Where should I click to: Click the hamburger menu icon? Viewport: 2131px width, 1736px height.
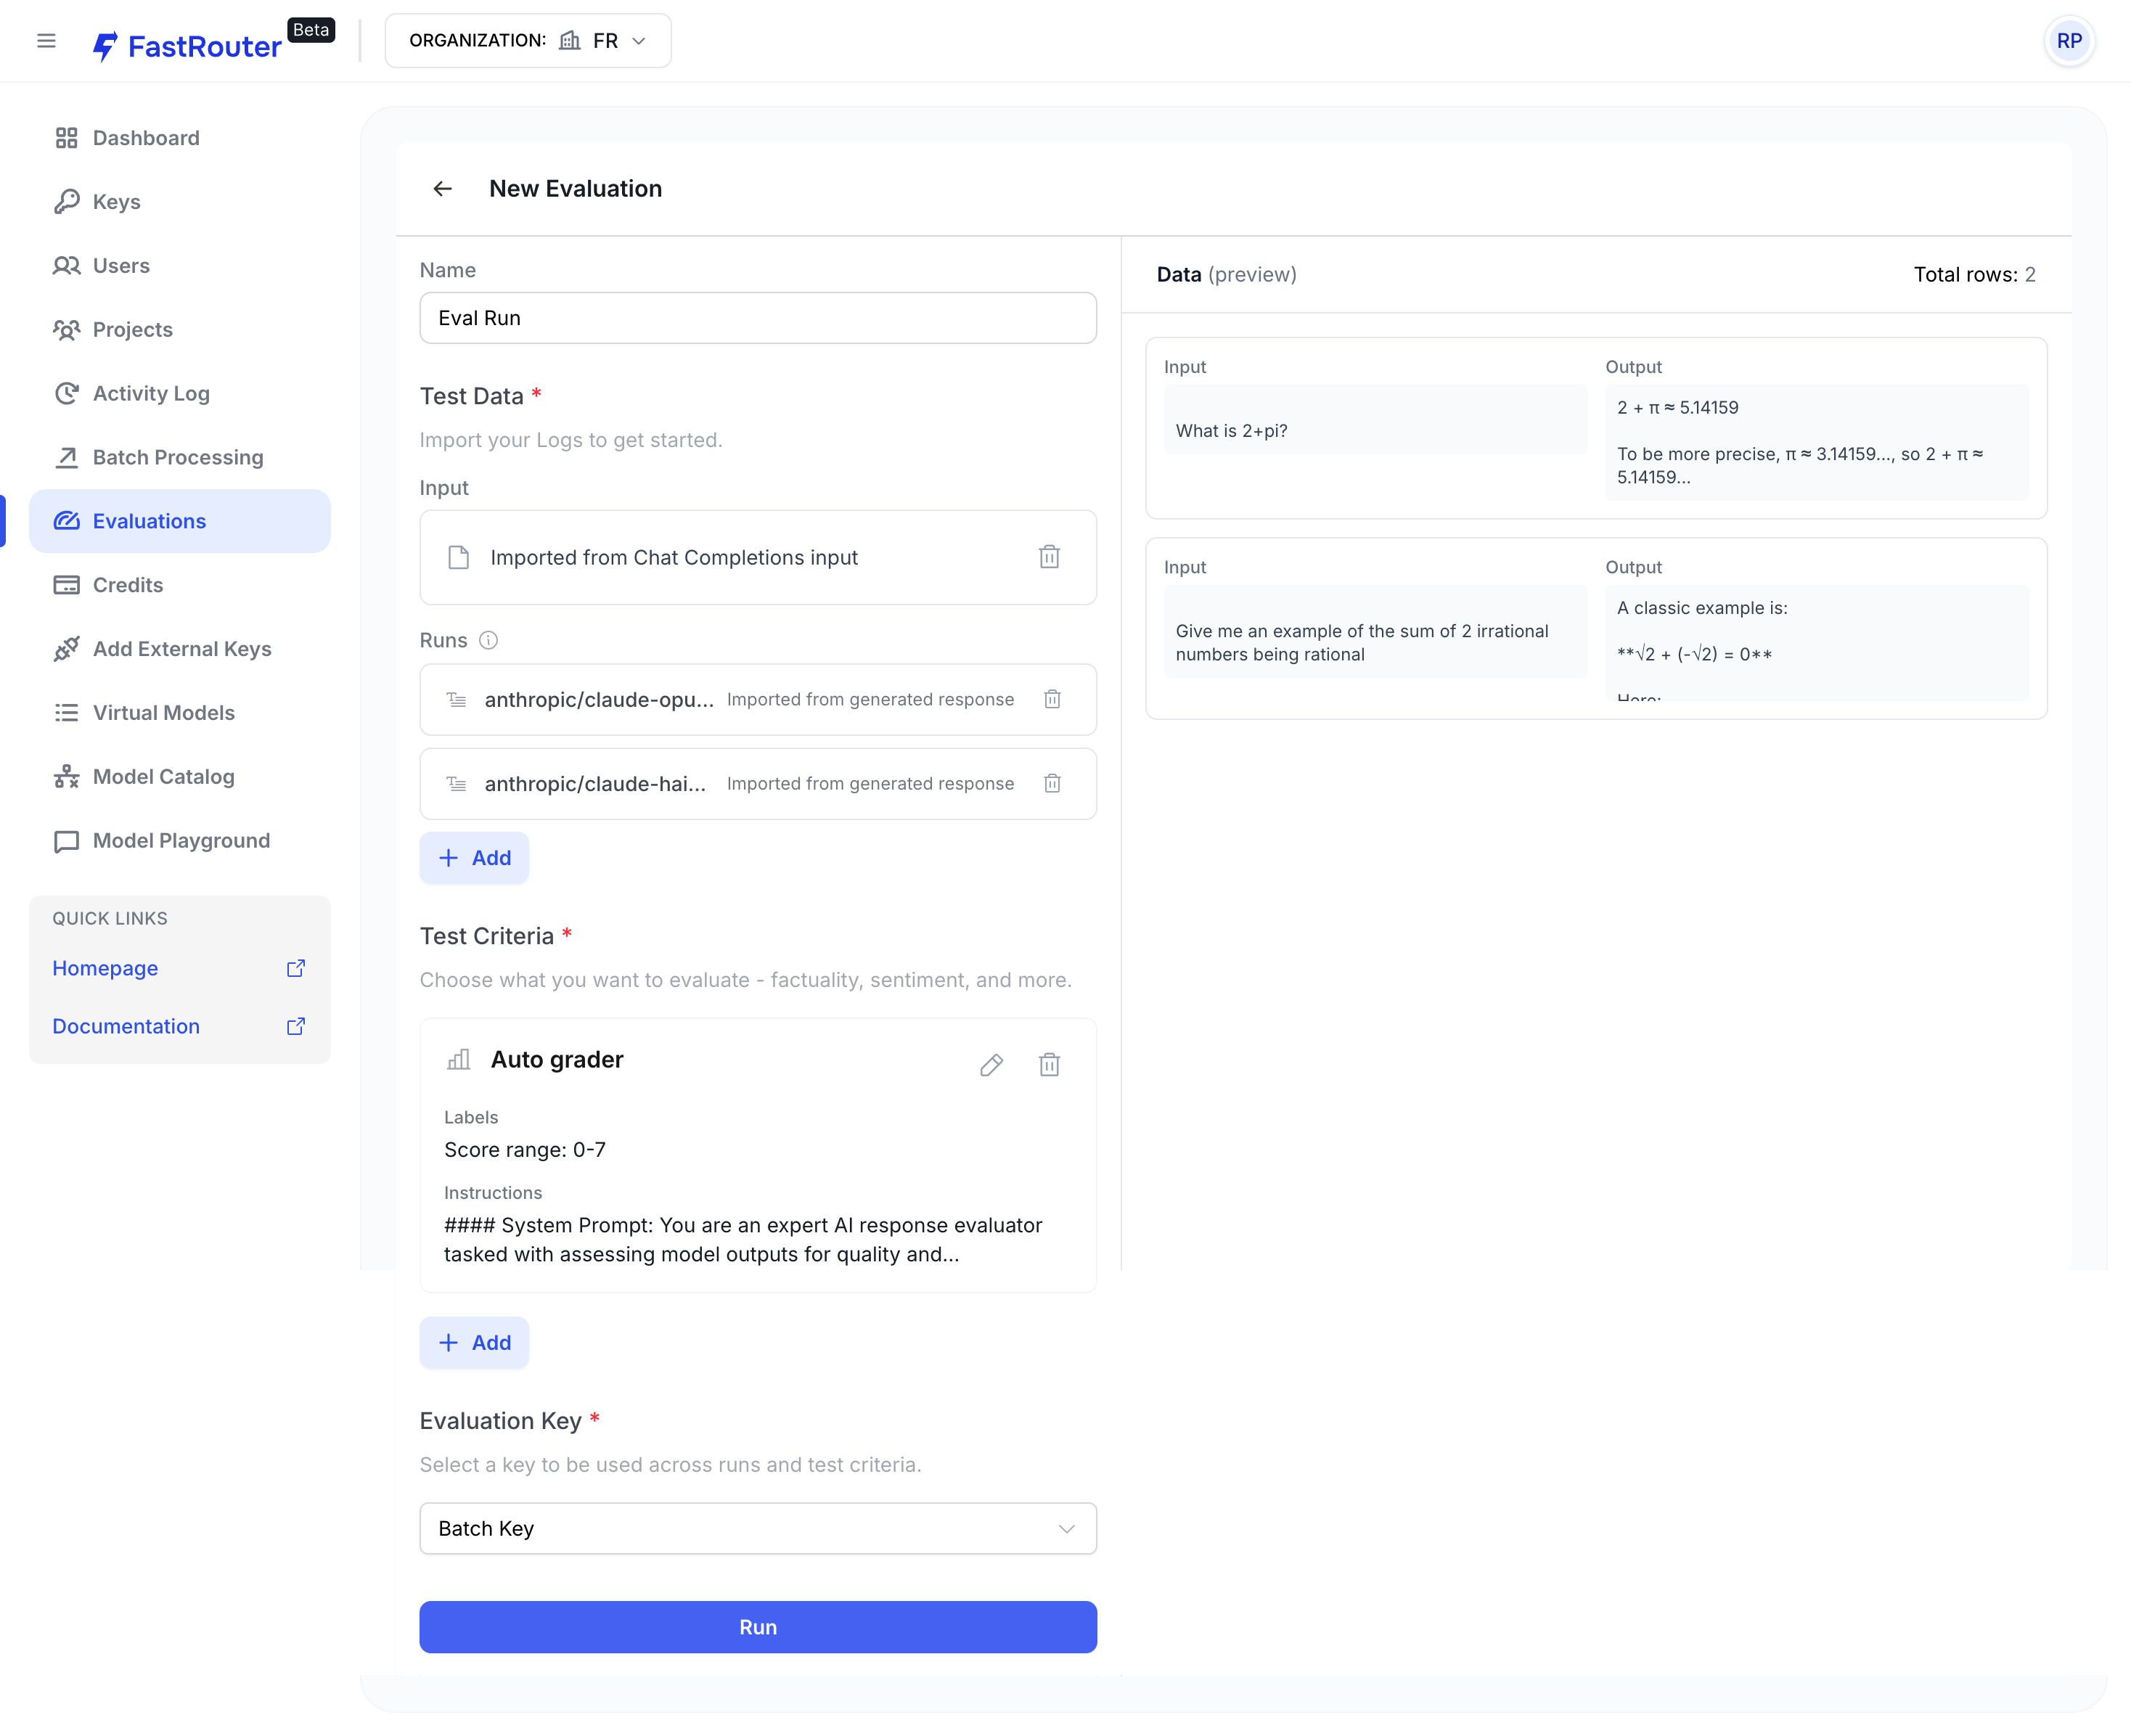[x=46, y=41]
